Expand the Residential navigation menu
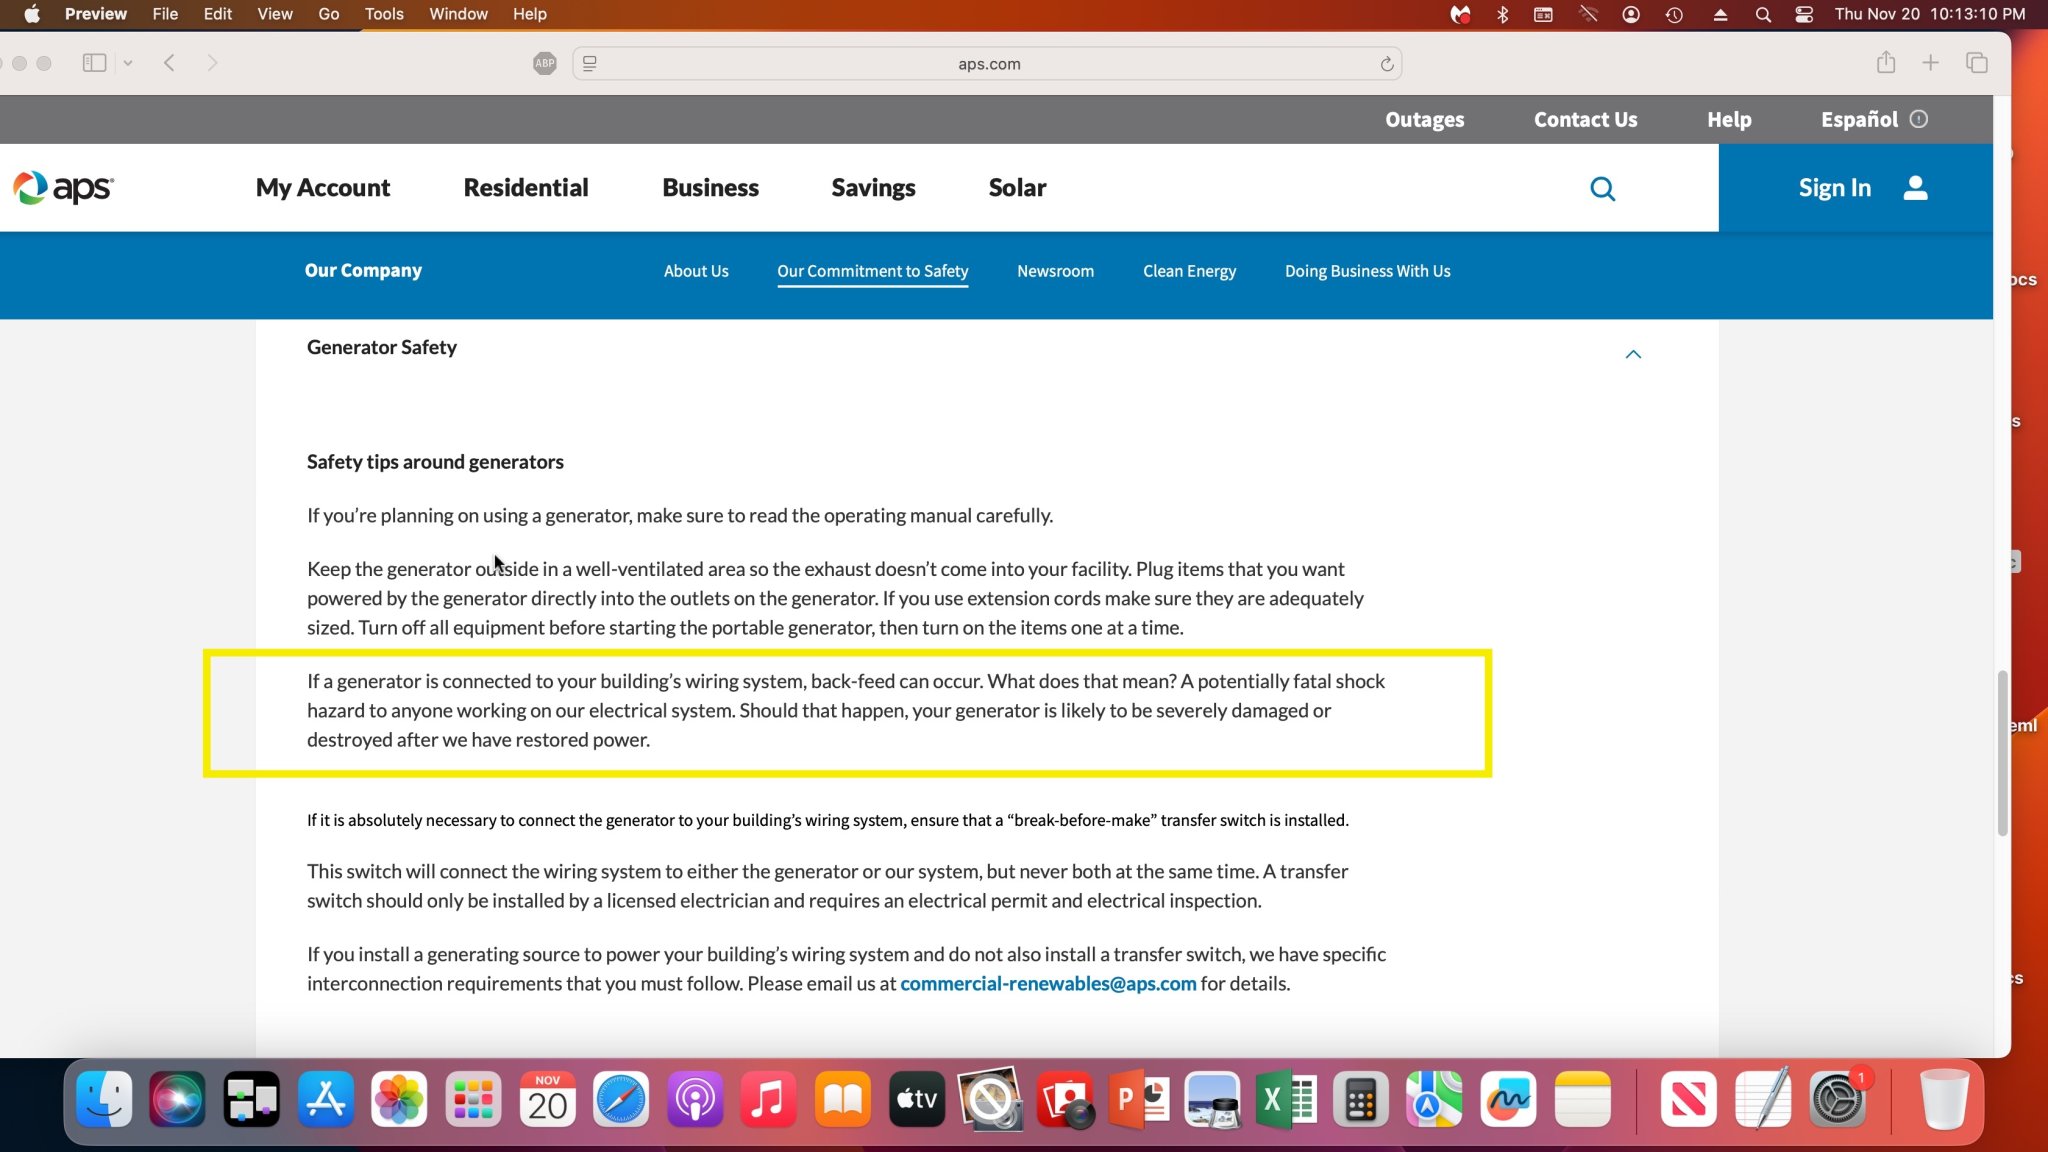Image resolution: width=2048 pixels, height=1152 pixels. pyautogui.click(x=526, y=187)
